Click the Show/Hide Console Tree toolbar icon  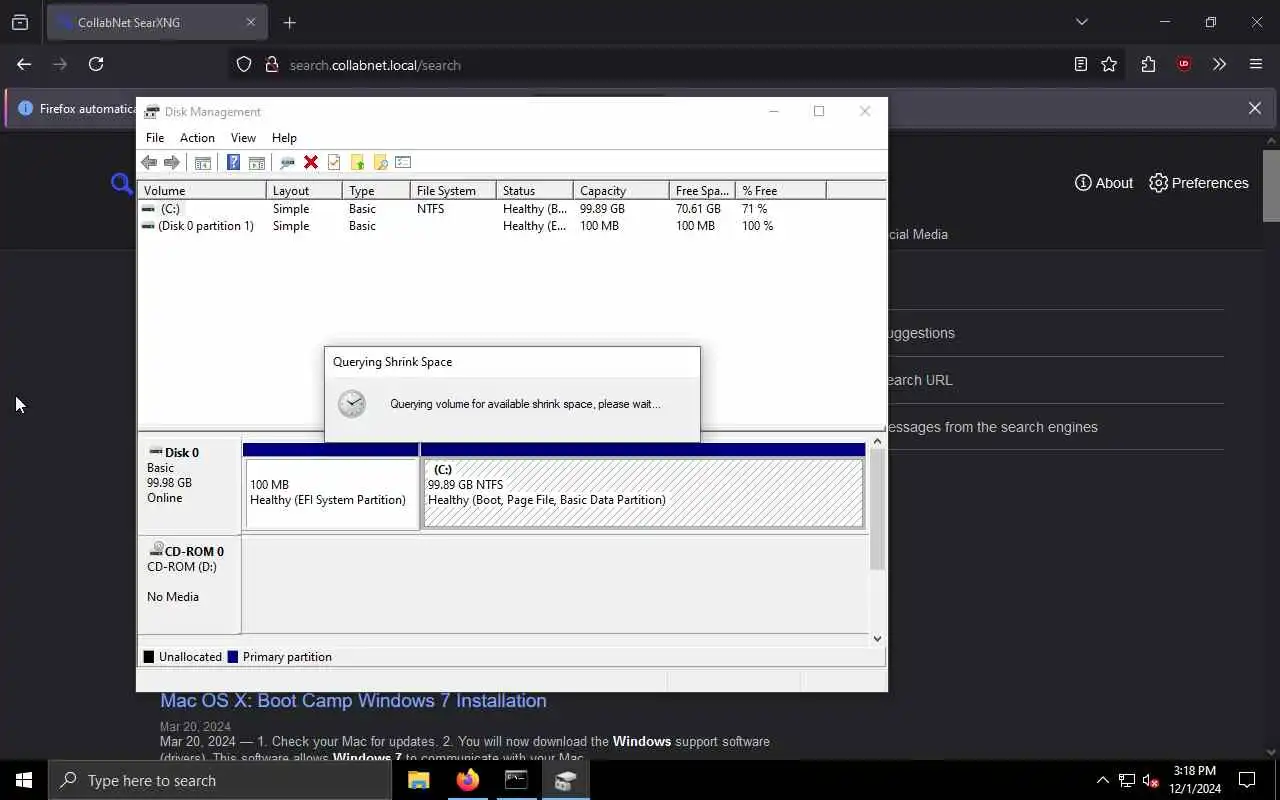point(202,162)
